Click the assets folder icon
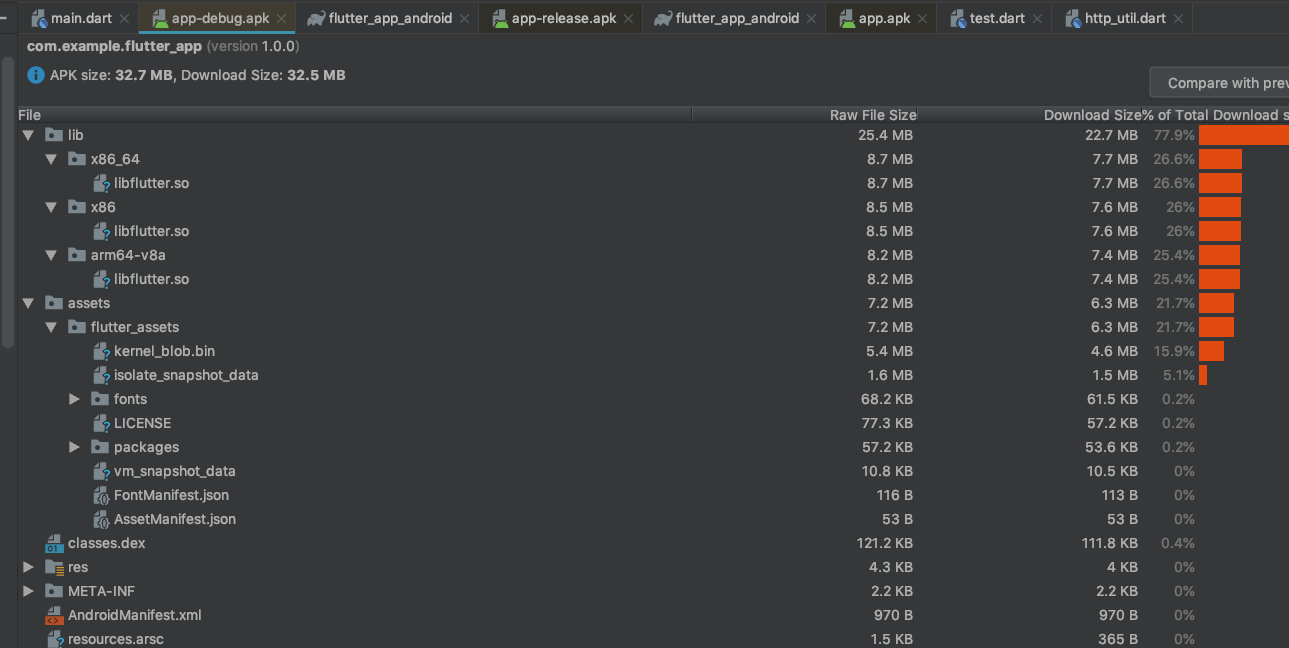Viewport: 1289px width, 648px height. (54, 303)
